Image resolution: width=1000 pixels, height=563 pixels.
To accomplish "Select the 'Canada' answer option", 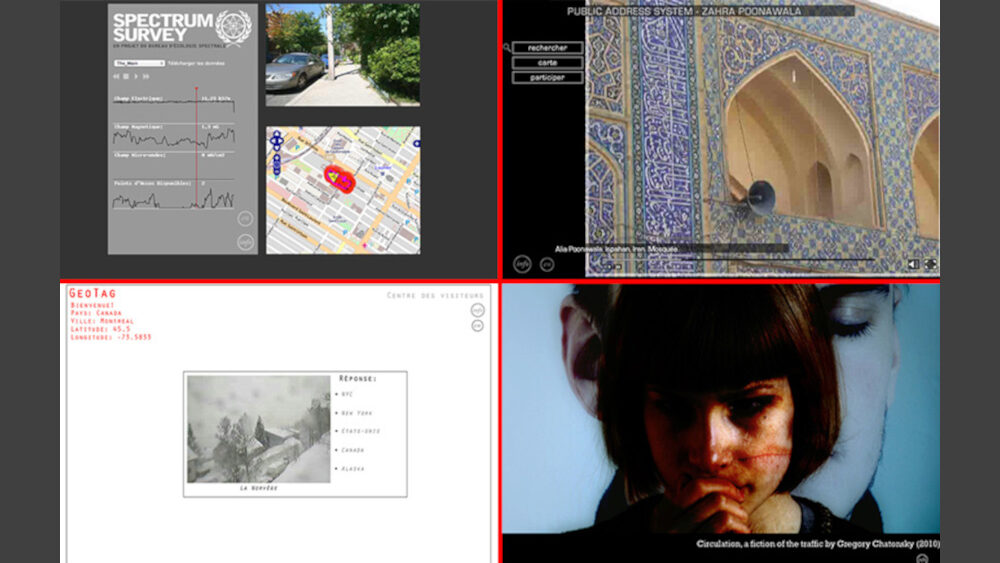I will (352, 450).
